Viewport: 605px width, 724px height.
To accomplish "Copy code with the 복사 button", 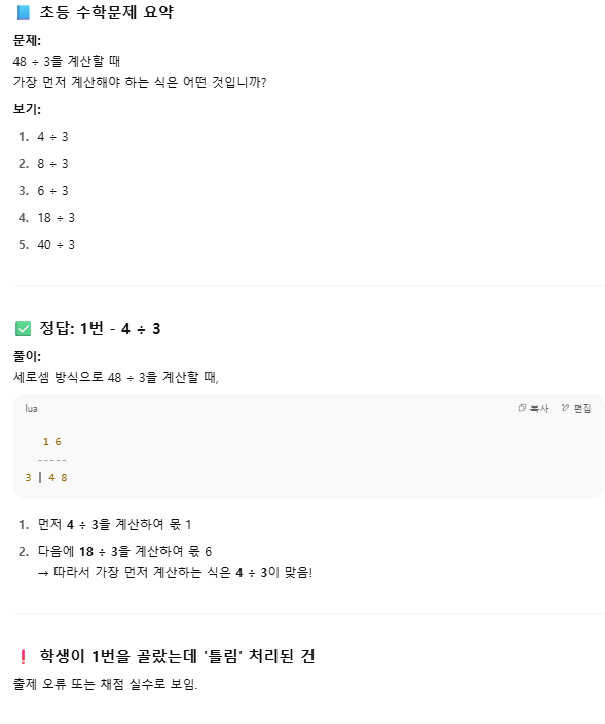I will [533, 408].
